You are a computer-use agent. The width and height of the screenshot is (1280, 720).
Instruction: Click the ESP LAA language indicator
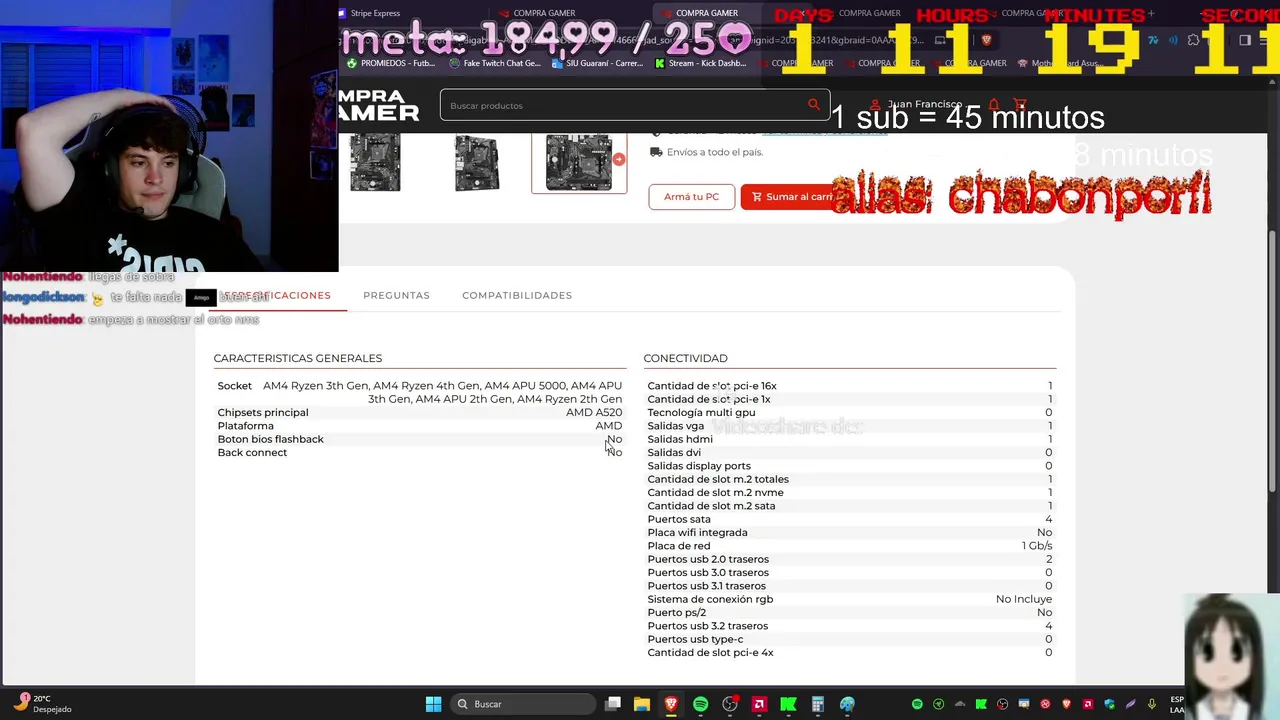click(1177, 704)
